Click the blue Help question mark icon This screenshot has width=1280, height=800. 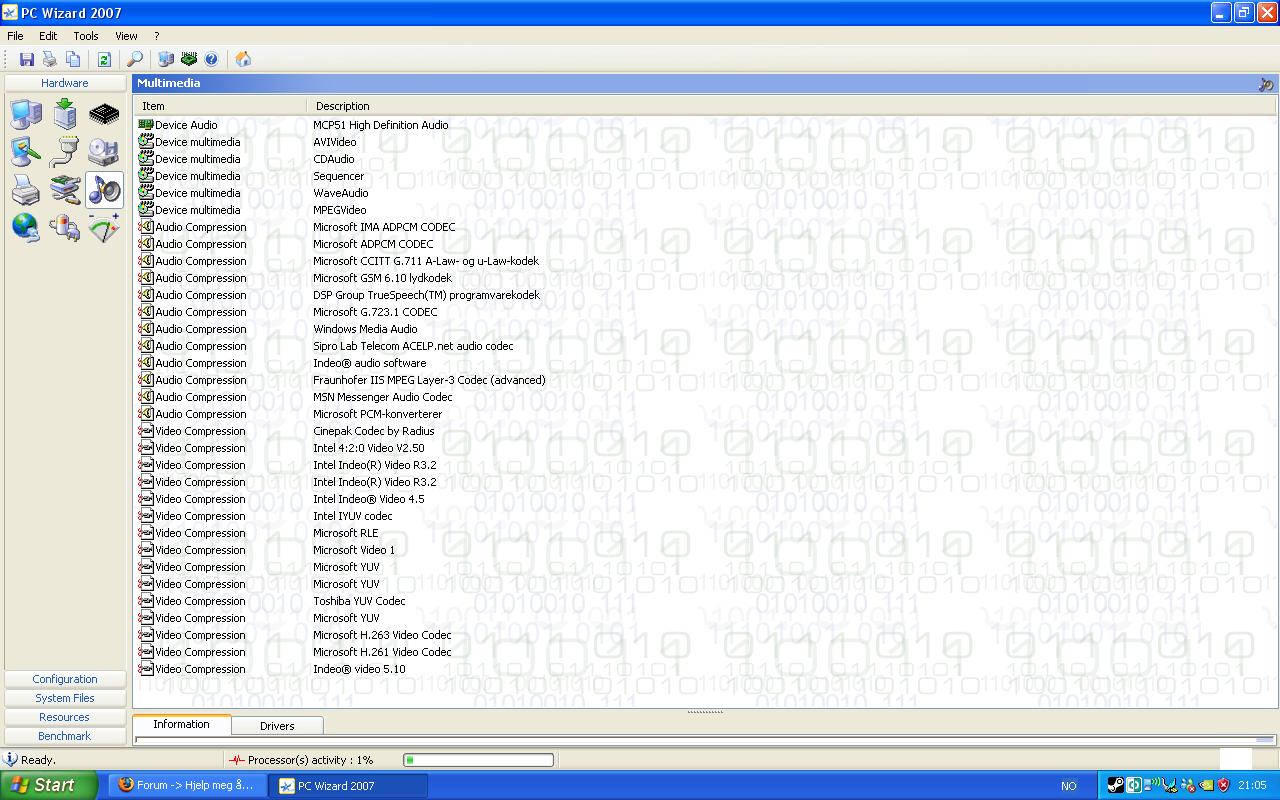[x=211, y=59]
